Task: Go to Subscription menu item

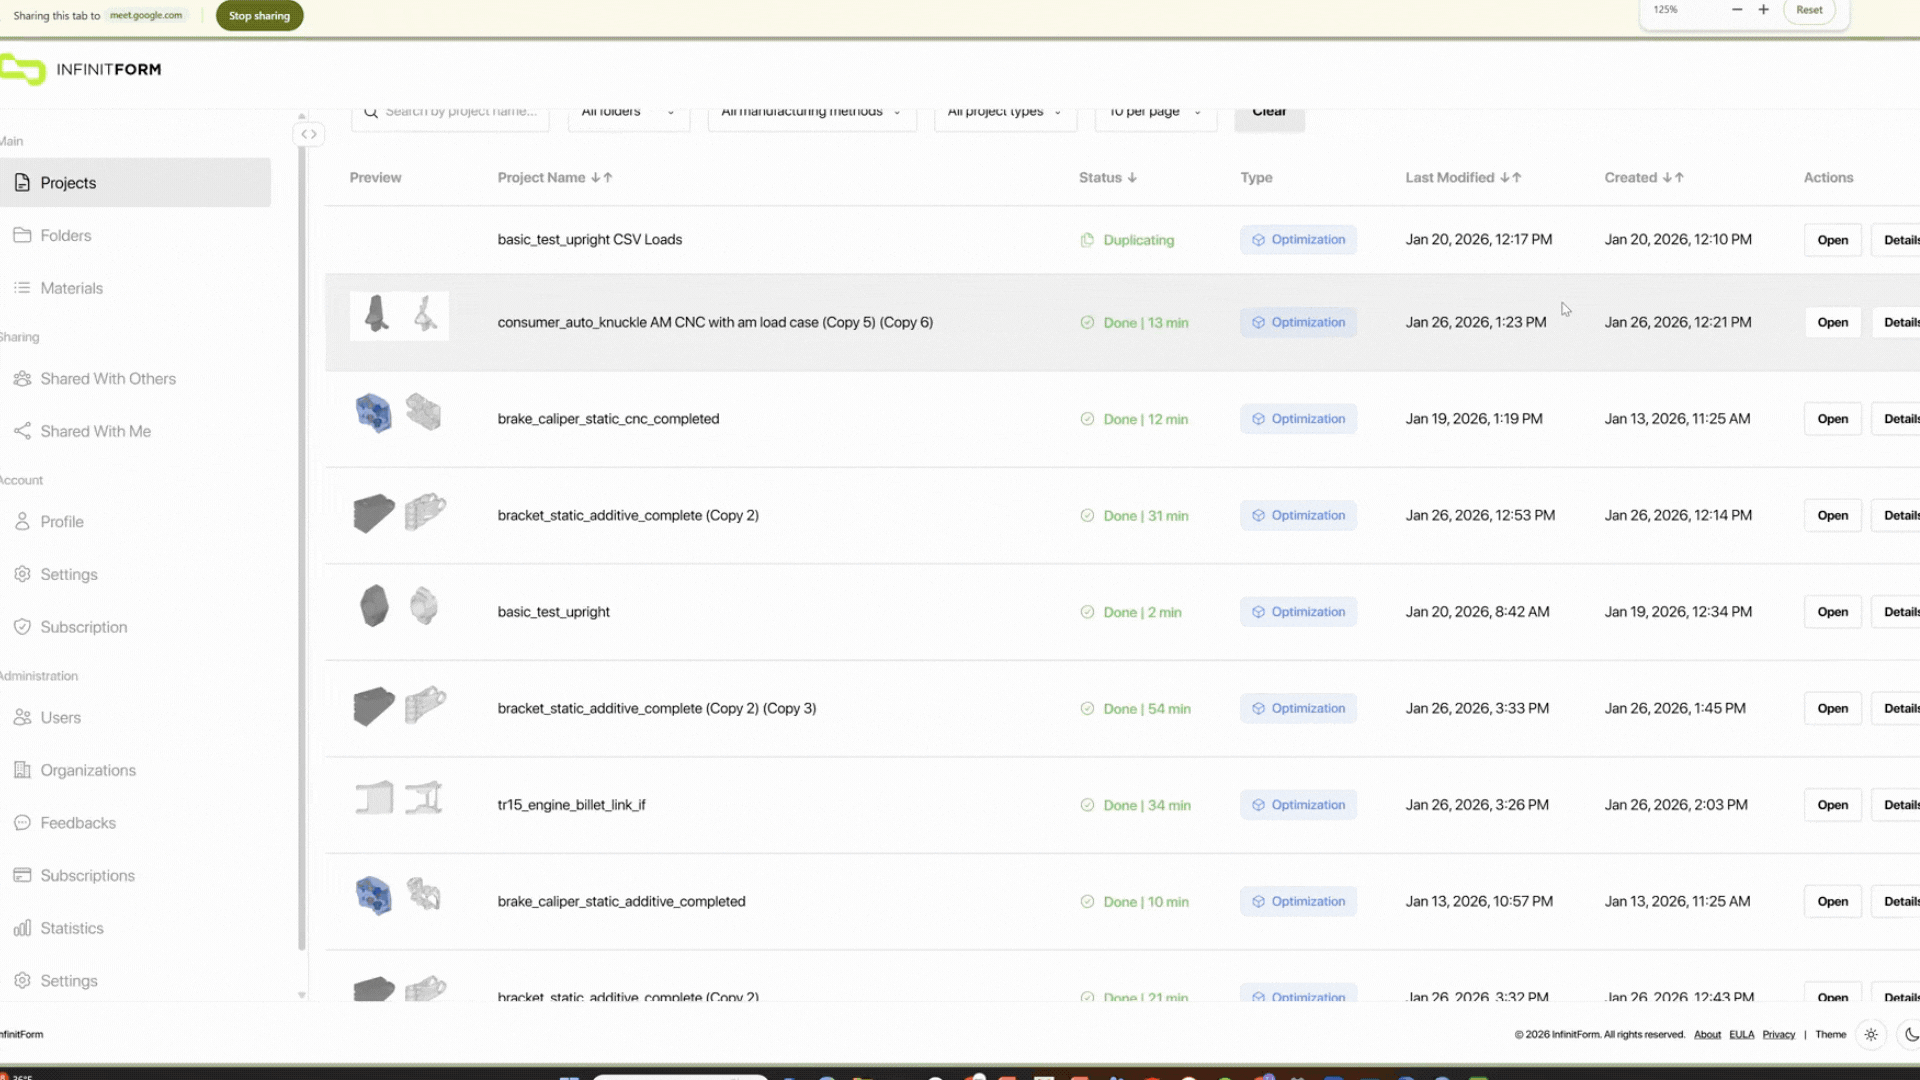Action: pyautogui.click(x=84, y=627)
